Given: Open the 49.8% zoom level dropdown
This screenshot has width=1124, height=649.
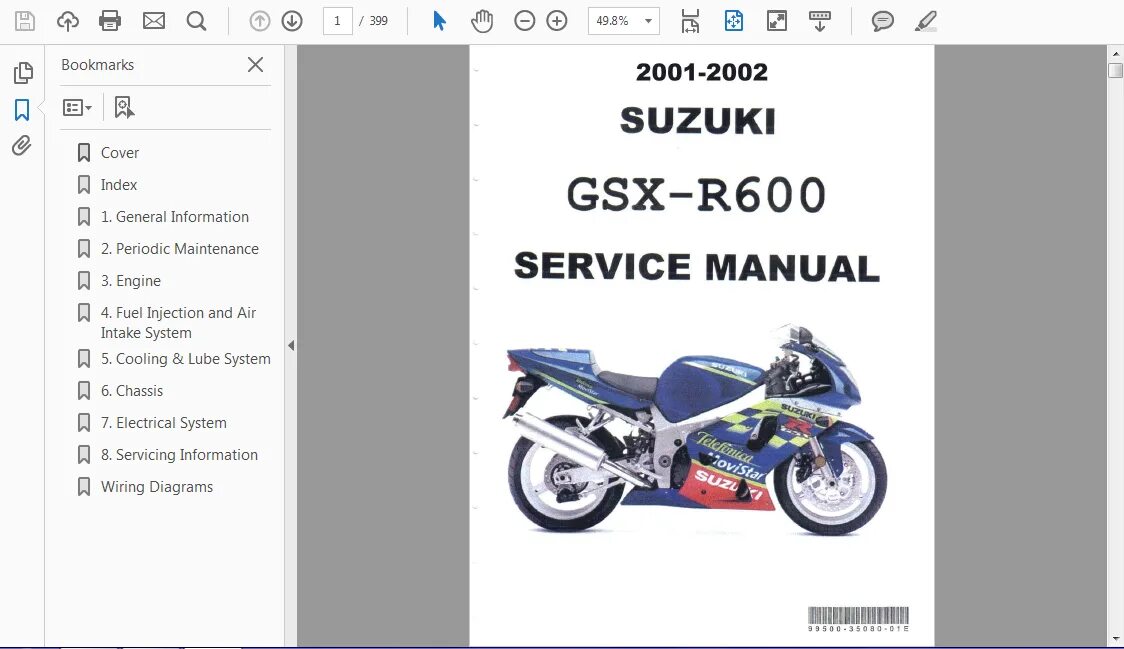Looking at the screenshot, I should click(x=624, y=21).
